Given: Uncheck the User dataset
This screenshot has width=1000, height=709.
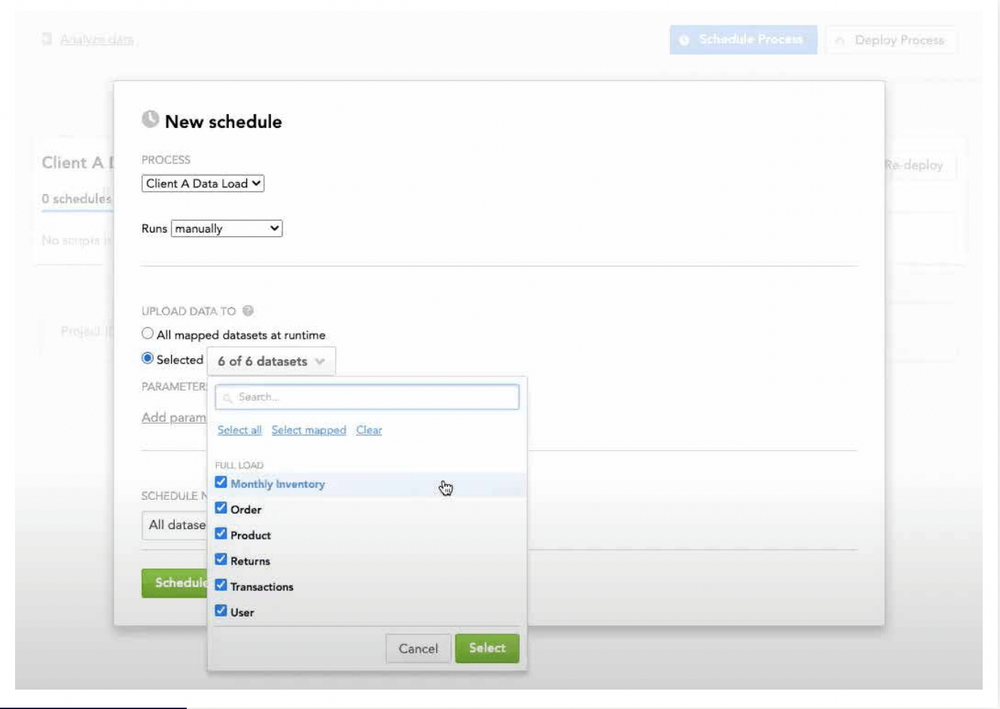Looking at the screenshot, I should coord(221,612).
